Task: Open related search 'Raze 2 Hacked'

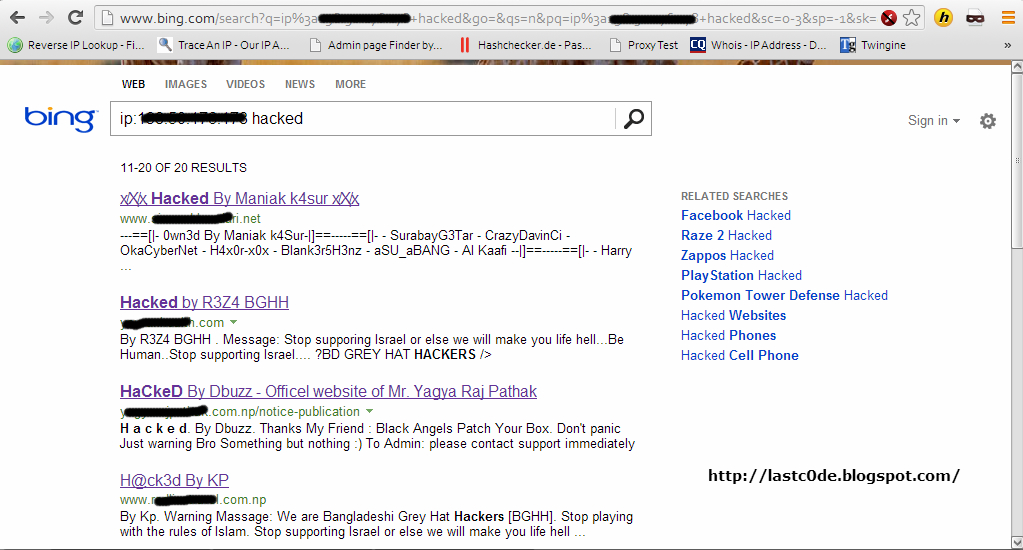Action: point(726,236)
